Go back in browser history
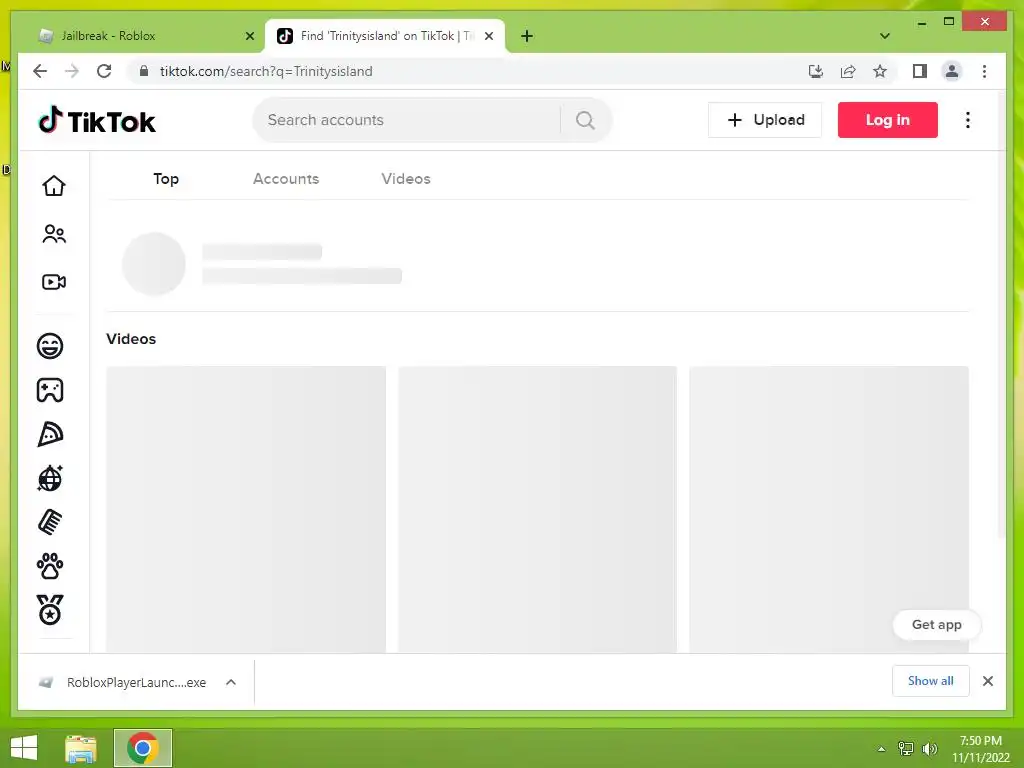This screenshot has height=768, width=1024. click(x=40, y=71)
